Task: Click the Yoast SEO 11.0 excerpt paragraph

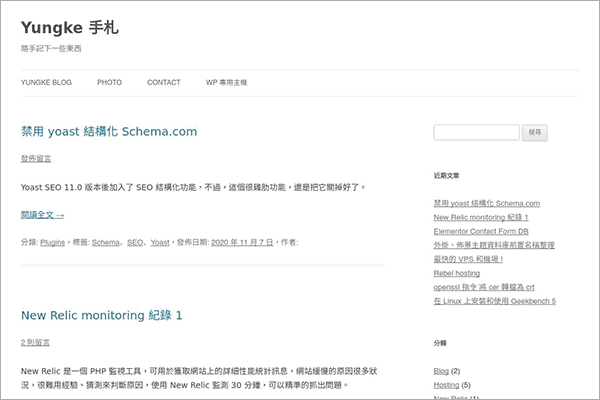Action: (193, 187)
